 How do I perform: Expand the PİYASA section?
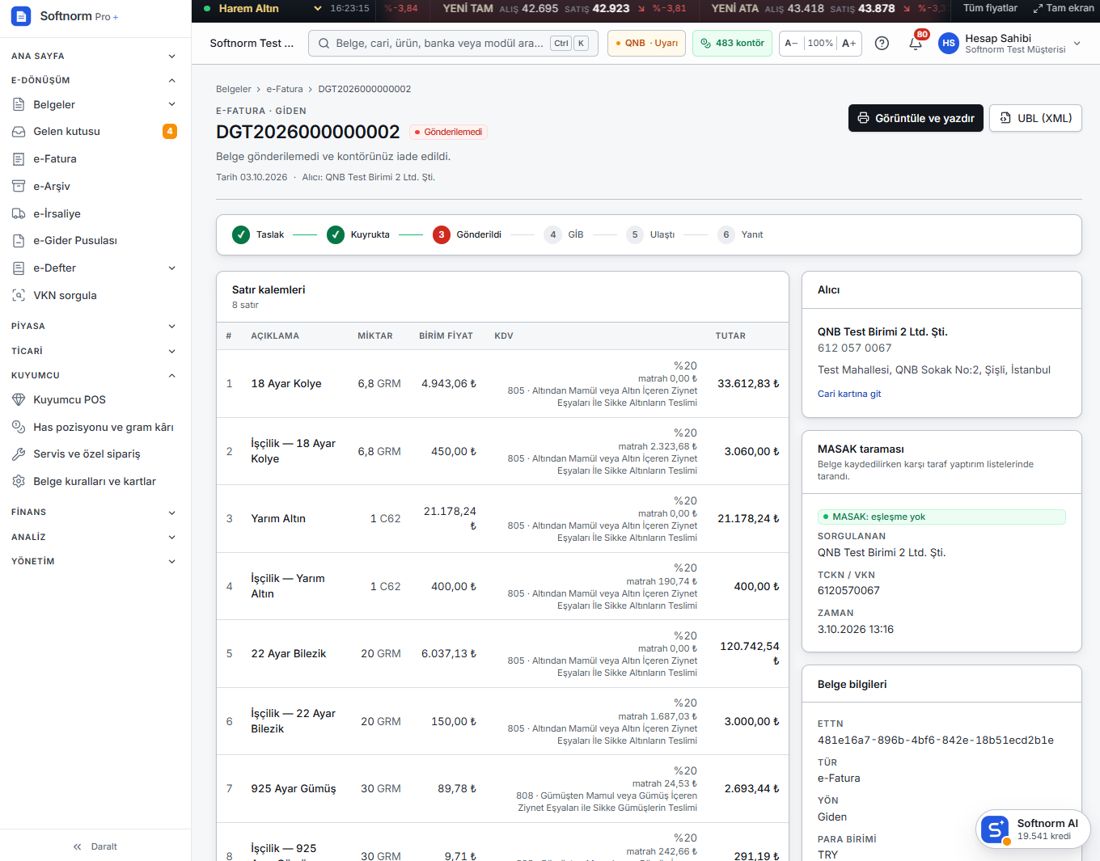(x=94, y=326)
